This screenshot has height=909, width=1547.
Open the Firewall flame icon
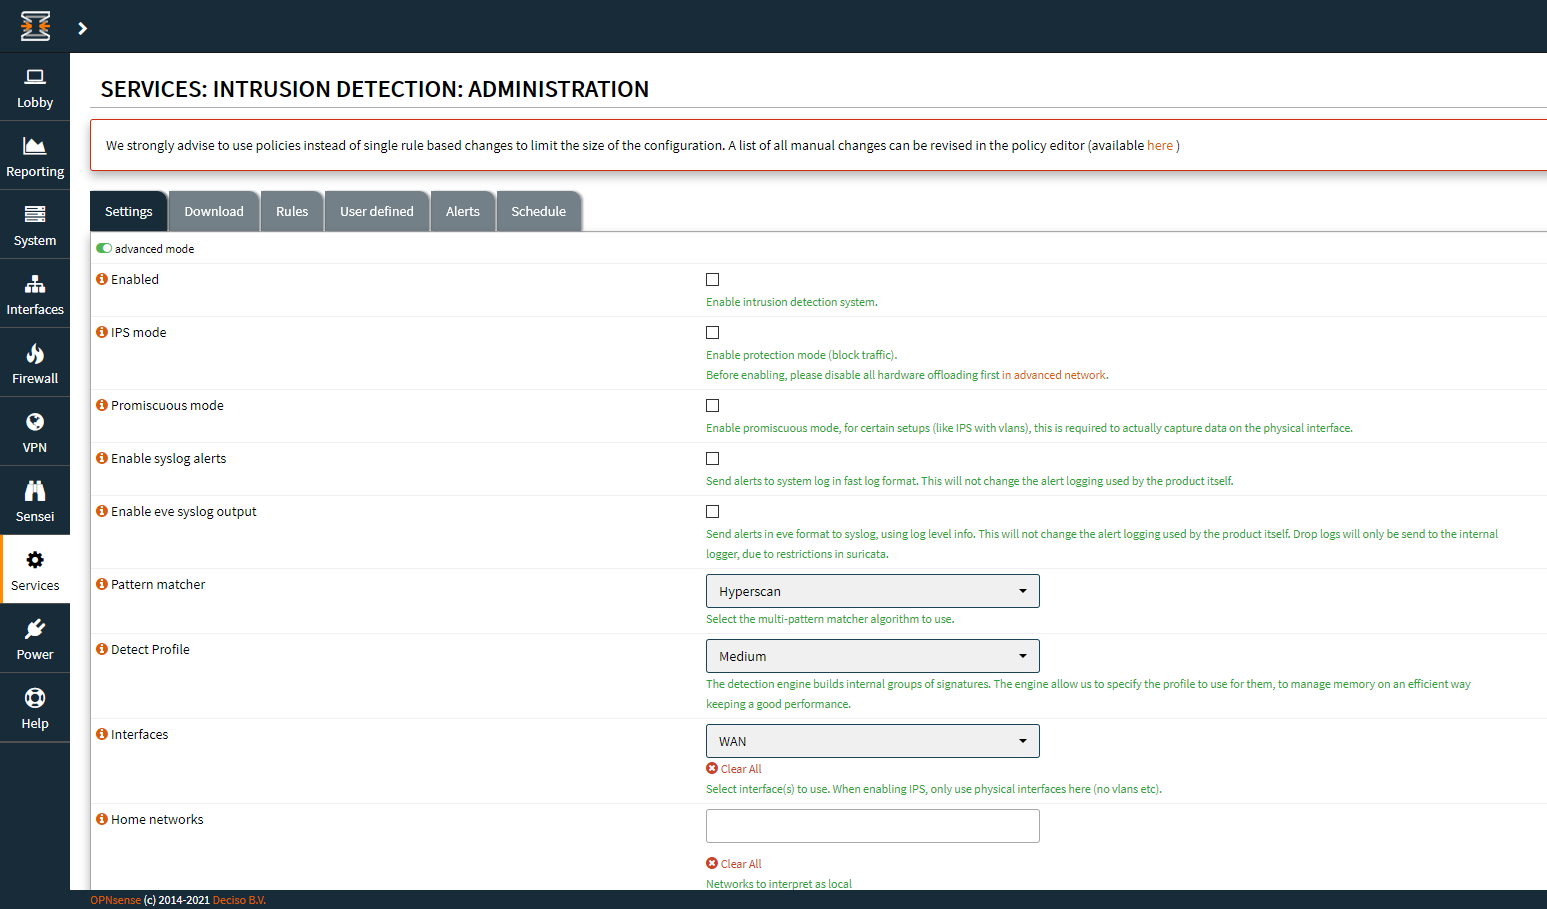pyautogui.click(x=35, y=353)
